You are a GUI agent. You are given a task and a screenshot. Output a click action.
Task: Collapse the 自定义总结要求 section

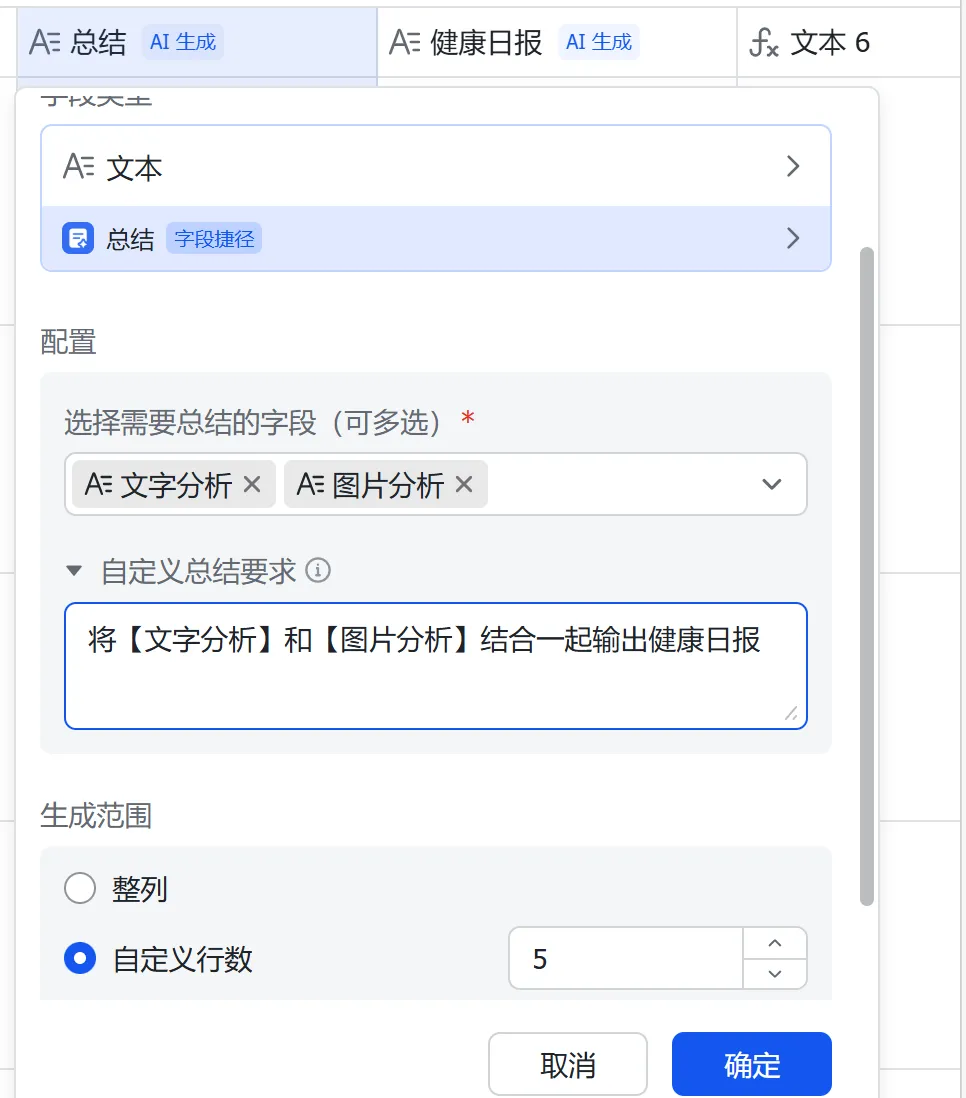tap(74, 571)
